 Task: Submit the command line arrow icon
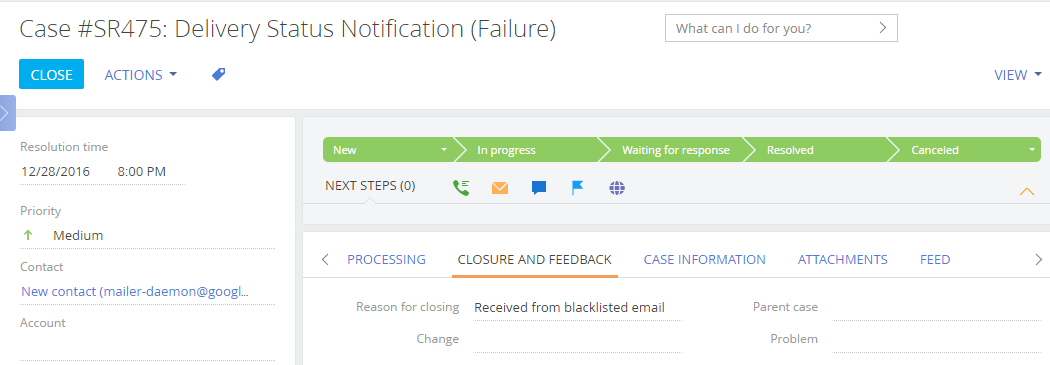point(883,28)
